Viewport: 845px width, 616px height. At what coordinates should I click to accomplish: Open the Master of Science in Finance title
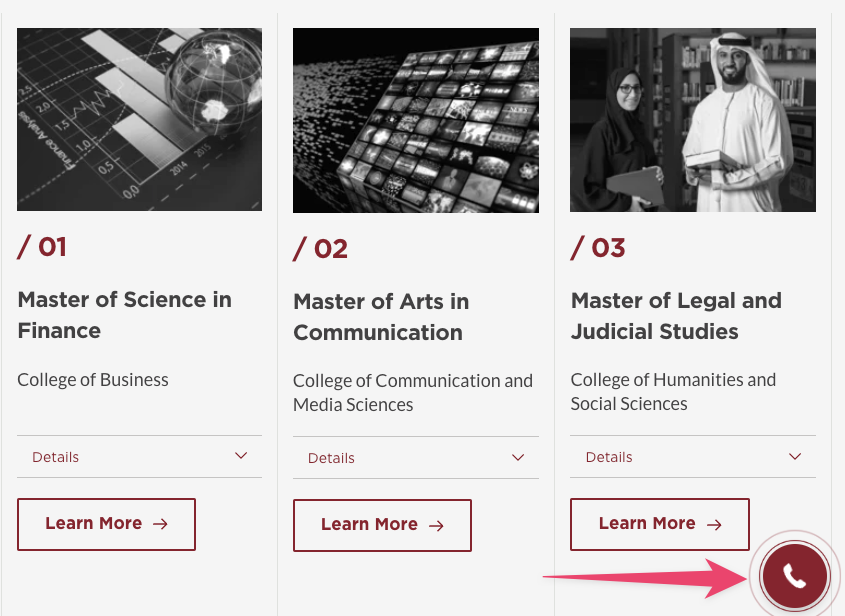tap(124, 314)
